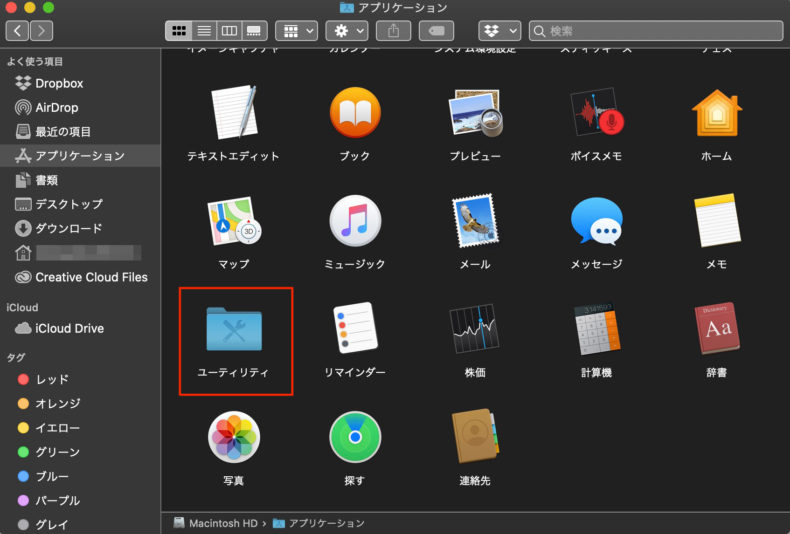Switch to gallery view mode
This screenshot has width=790, height=534.
pos(254,31)
